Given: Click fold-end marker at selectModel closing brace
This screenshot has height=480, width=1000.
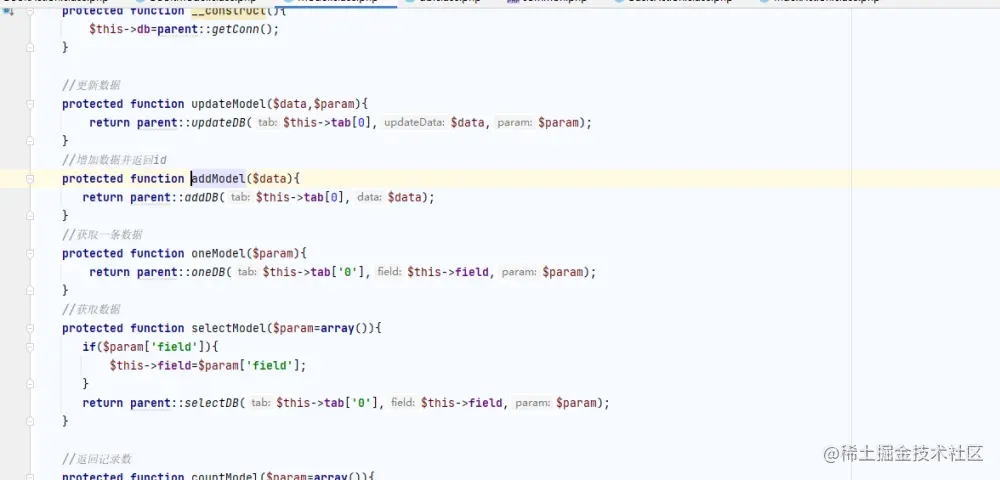Looking at the screenshot, I should (29, 421).
